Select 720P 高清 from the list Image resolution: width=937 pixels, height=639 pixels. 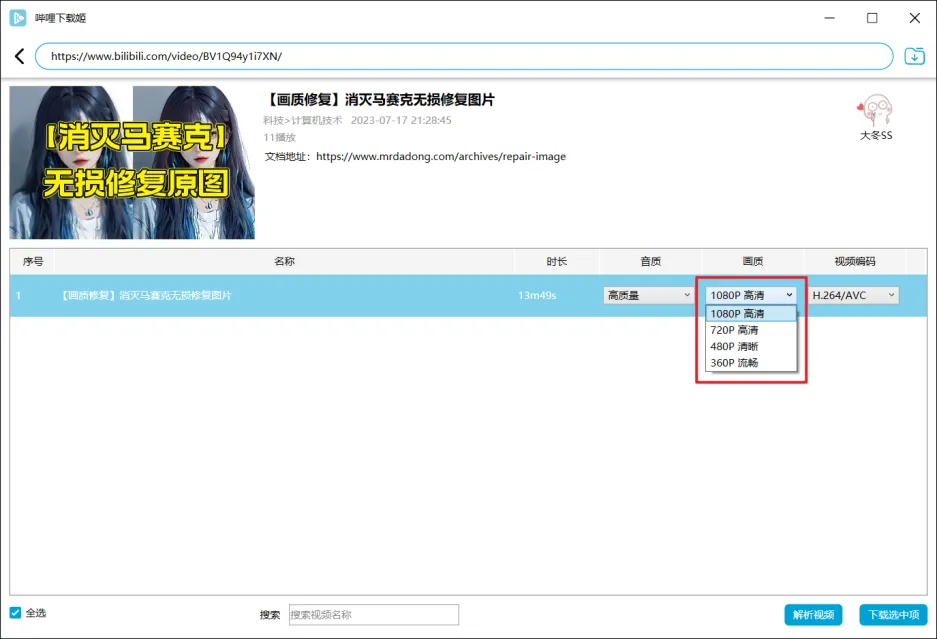pos(735,330)
